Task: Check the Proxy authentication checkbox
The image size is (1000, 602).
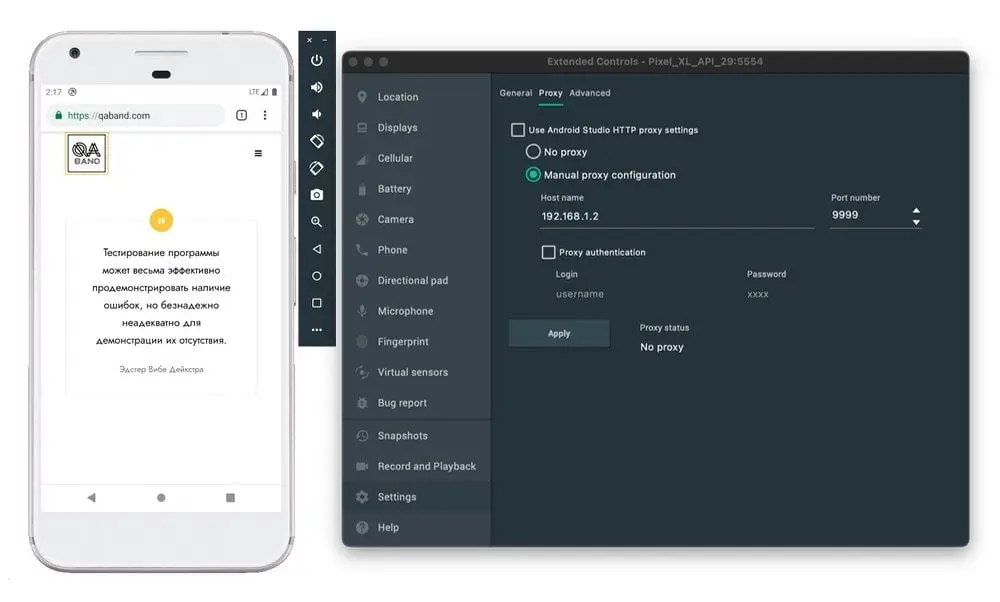Action: [x=548, y=253]
